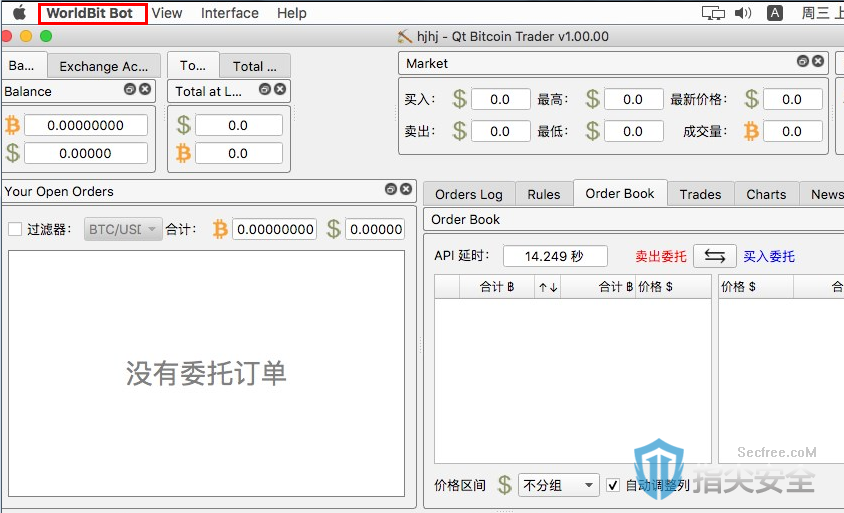Close the Your Open Orders panel
The image size is (844, 513).
406,189
